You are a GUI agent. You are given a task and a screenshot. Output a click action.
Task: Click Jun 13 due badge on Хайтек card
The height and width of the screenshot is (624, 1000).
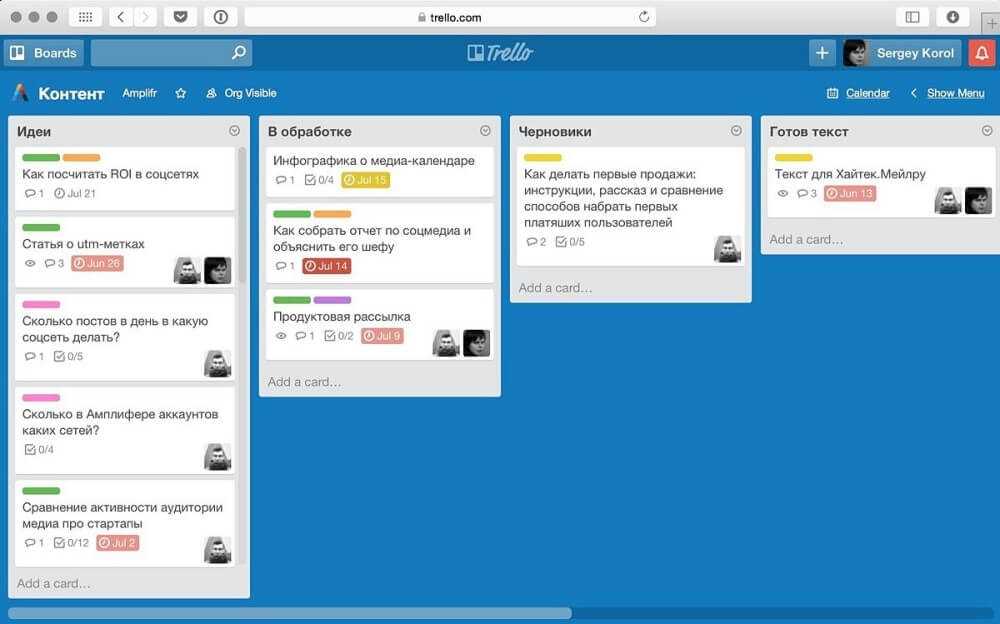point(849,193)
